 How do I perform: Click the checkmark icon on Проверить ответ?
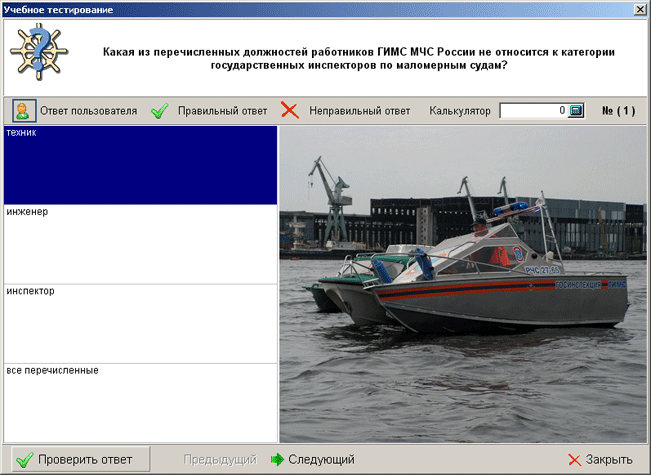pos(24,460)
